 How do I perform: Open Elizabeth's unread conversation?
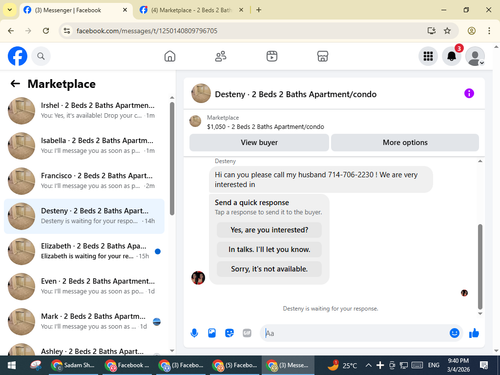[x=84, y=251]
